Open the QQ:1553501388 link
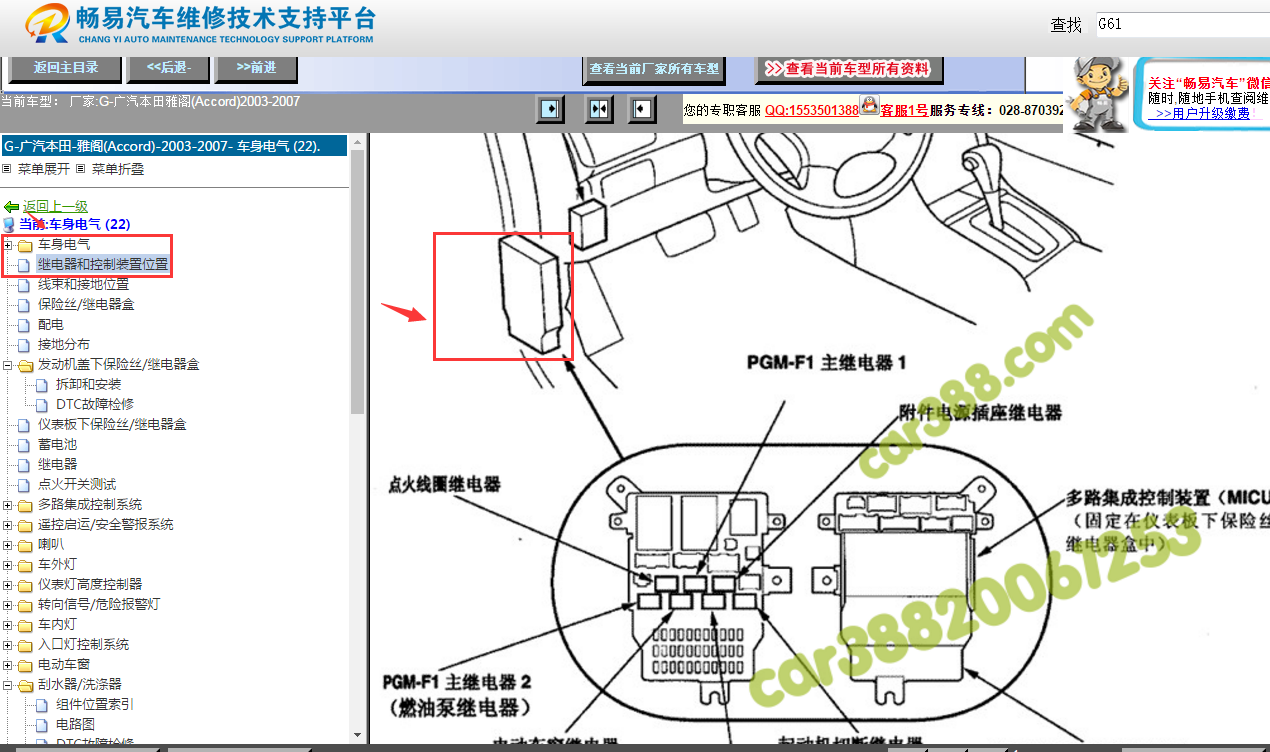Image resolution: width=1270 pixels, height=752 pixels. click(812, 110)
